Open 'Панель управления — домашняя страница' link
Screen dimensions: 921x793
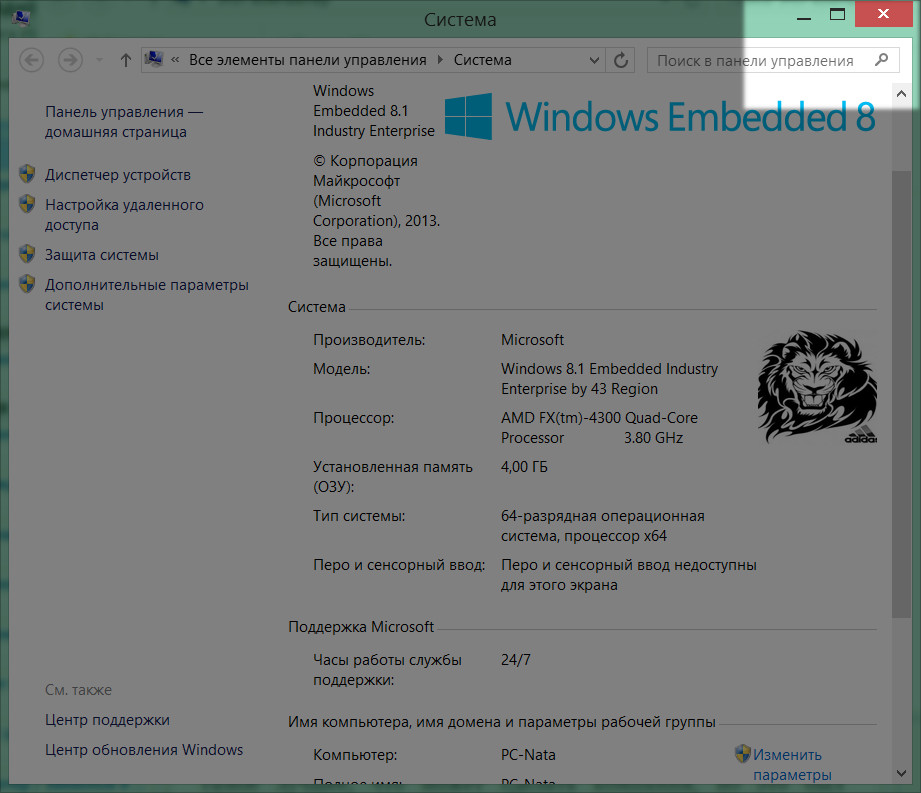(124, 122)
